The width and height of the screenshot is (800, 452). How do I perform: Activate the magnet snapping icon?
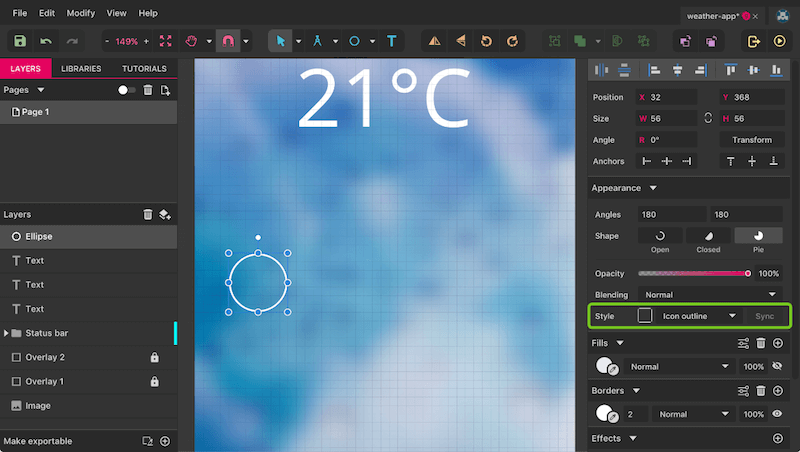pos(227,41)
